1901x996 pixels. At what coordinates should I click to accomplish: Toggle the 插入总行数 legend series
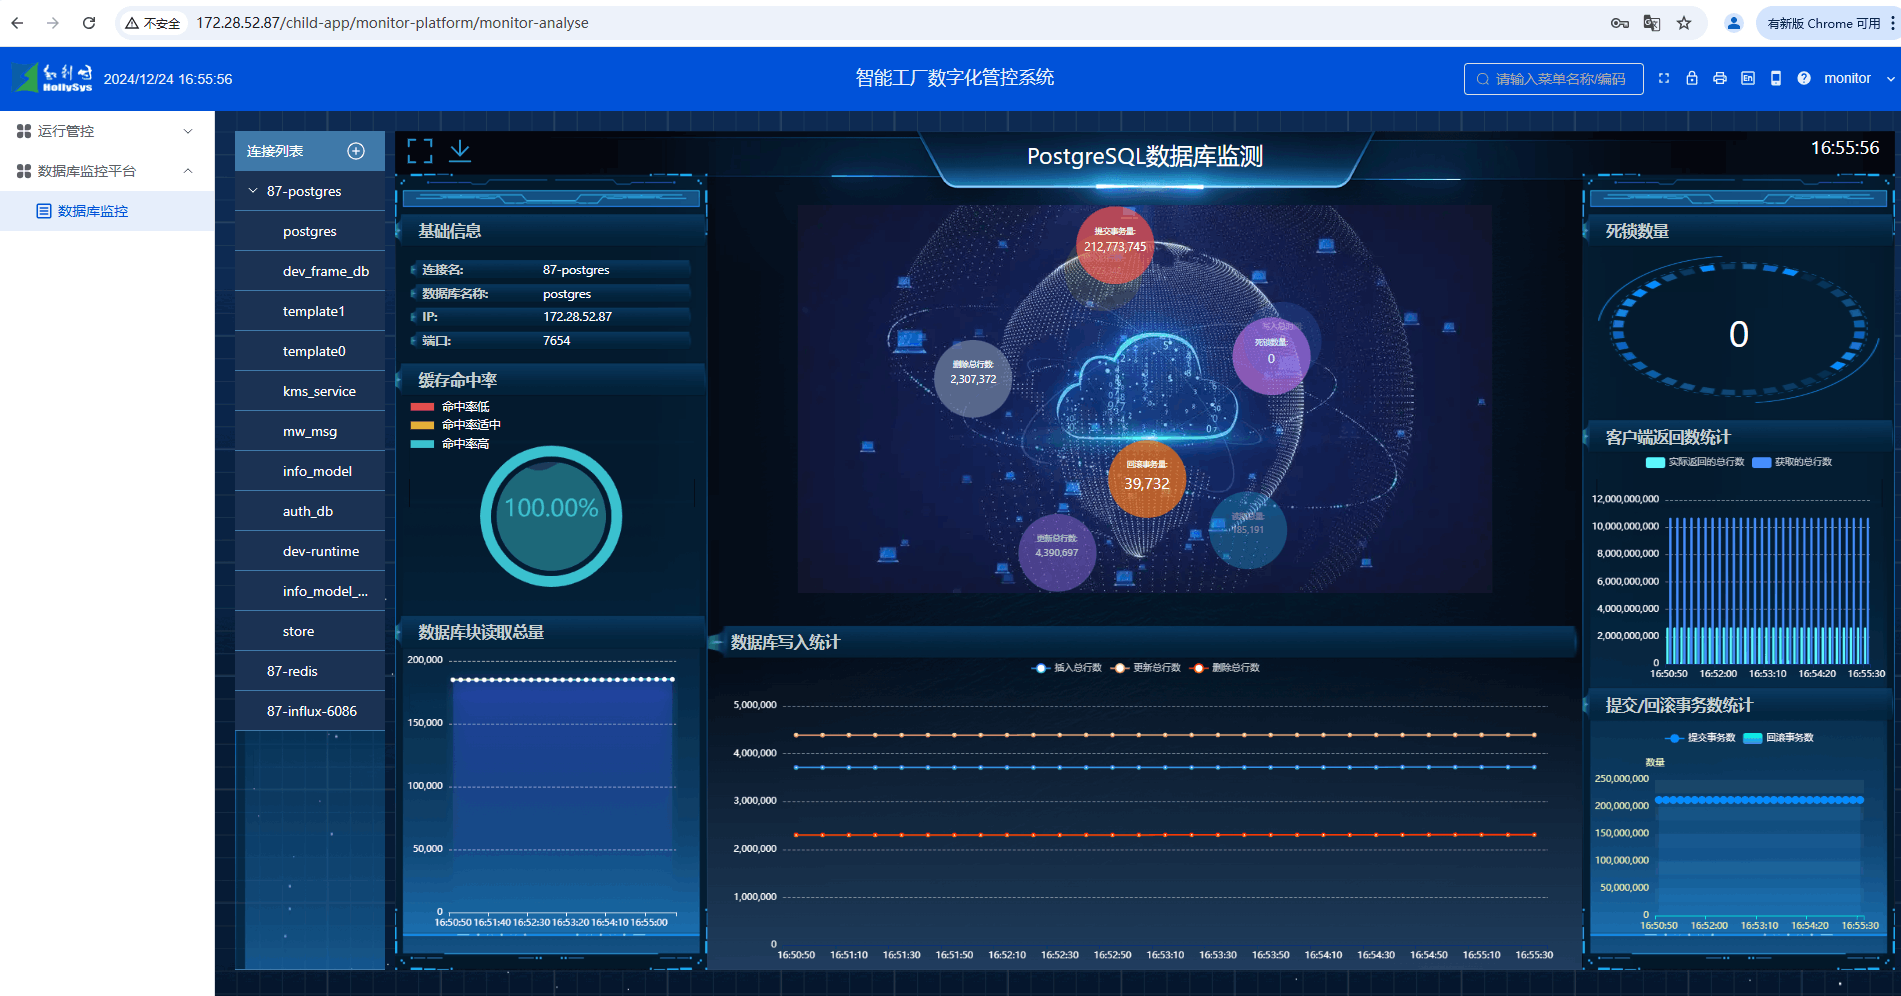(x=1067, y=668)
